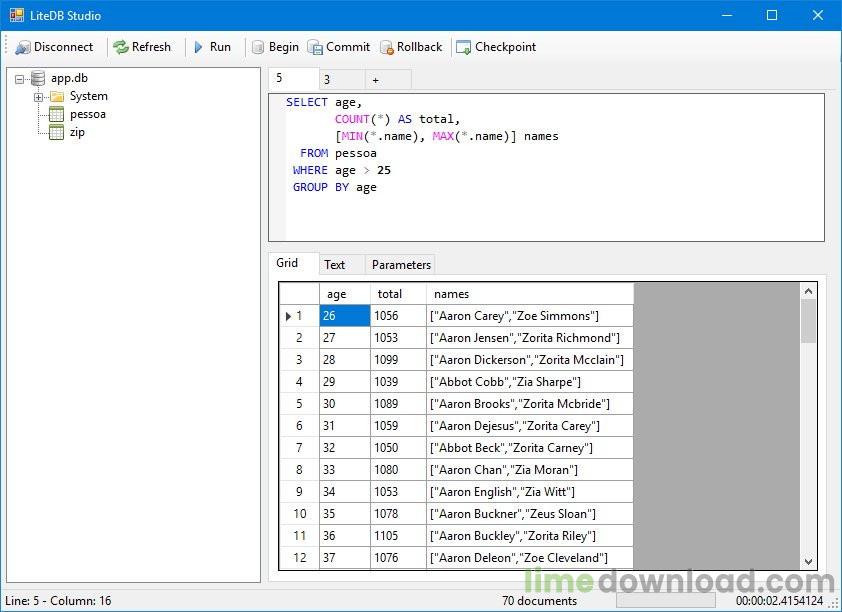Click the Refresh toolbar icon
The image size is (842, 612).
tap(121, 47)
